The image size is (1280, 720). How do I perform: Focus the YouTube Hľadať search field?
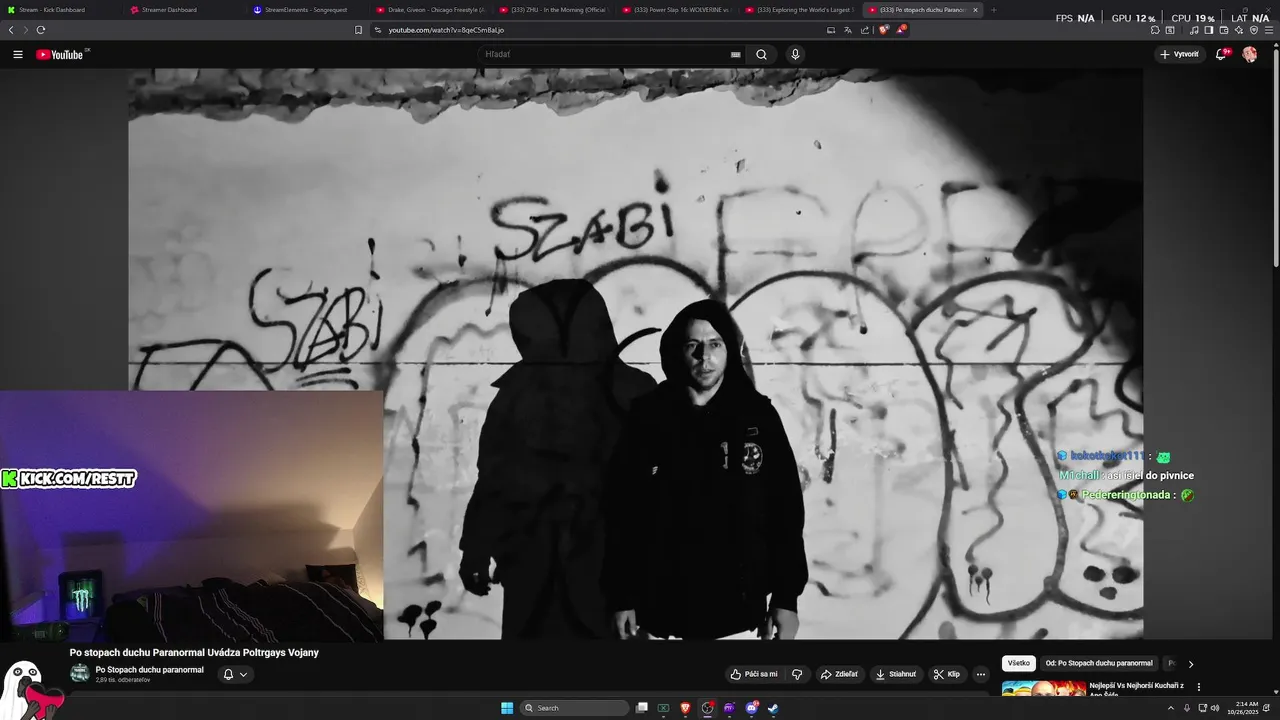(x=605, y=54)
